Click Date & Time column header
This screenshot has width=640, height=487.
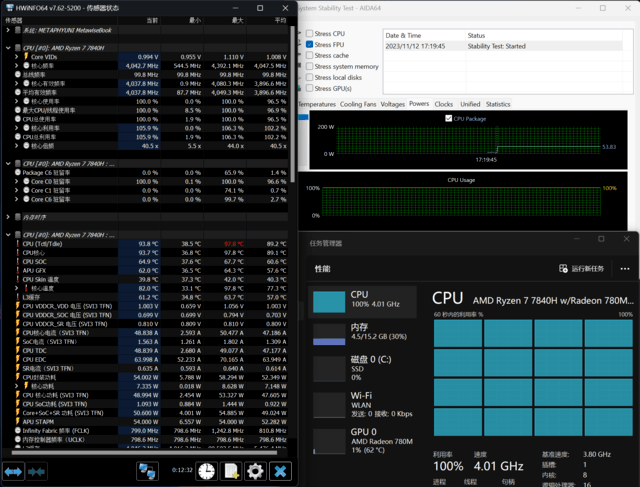point(424,35)
